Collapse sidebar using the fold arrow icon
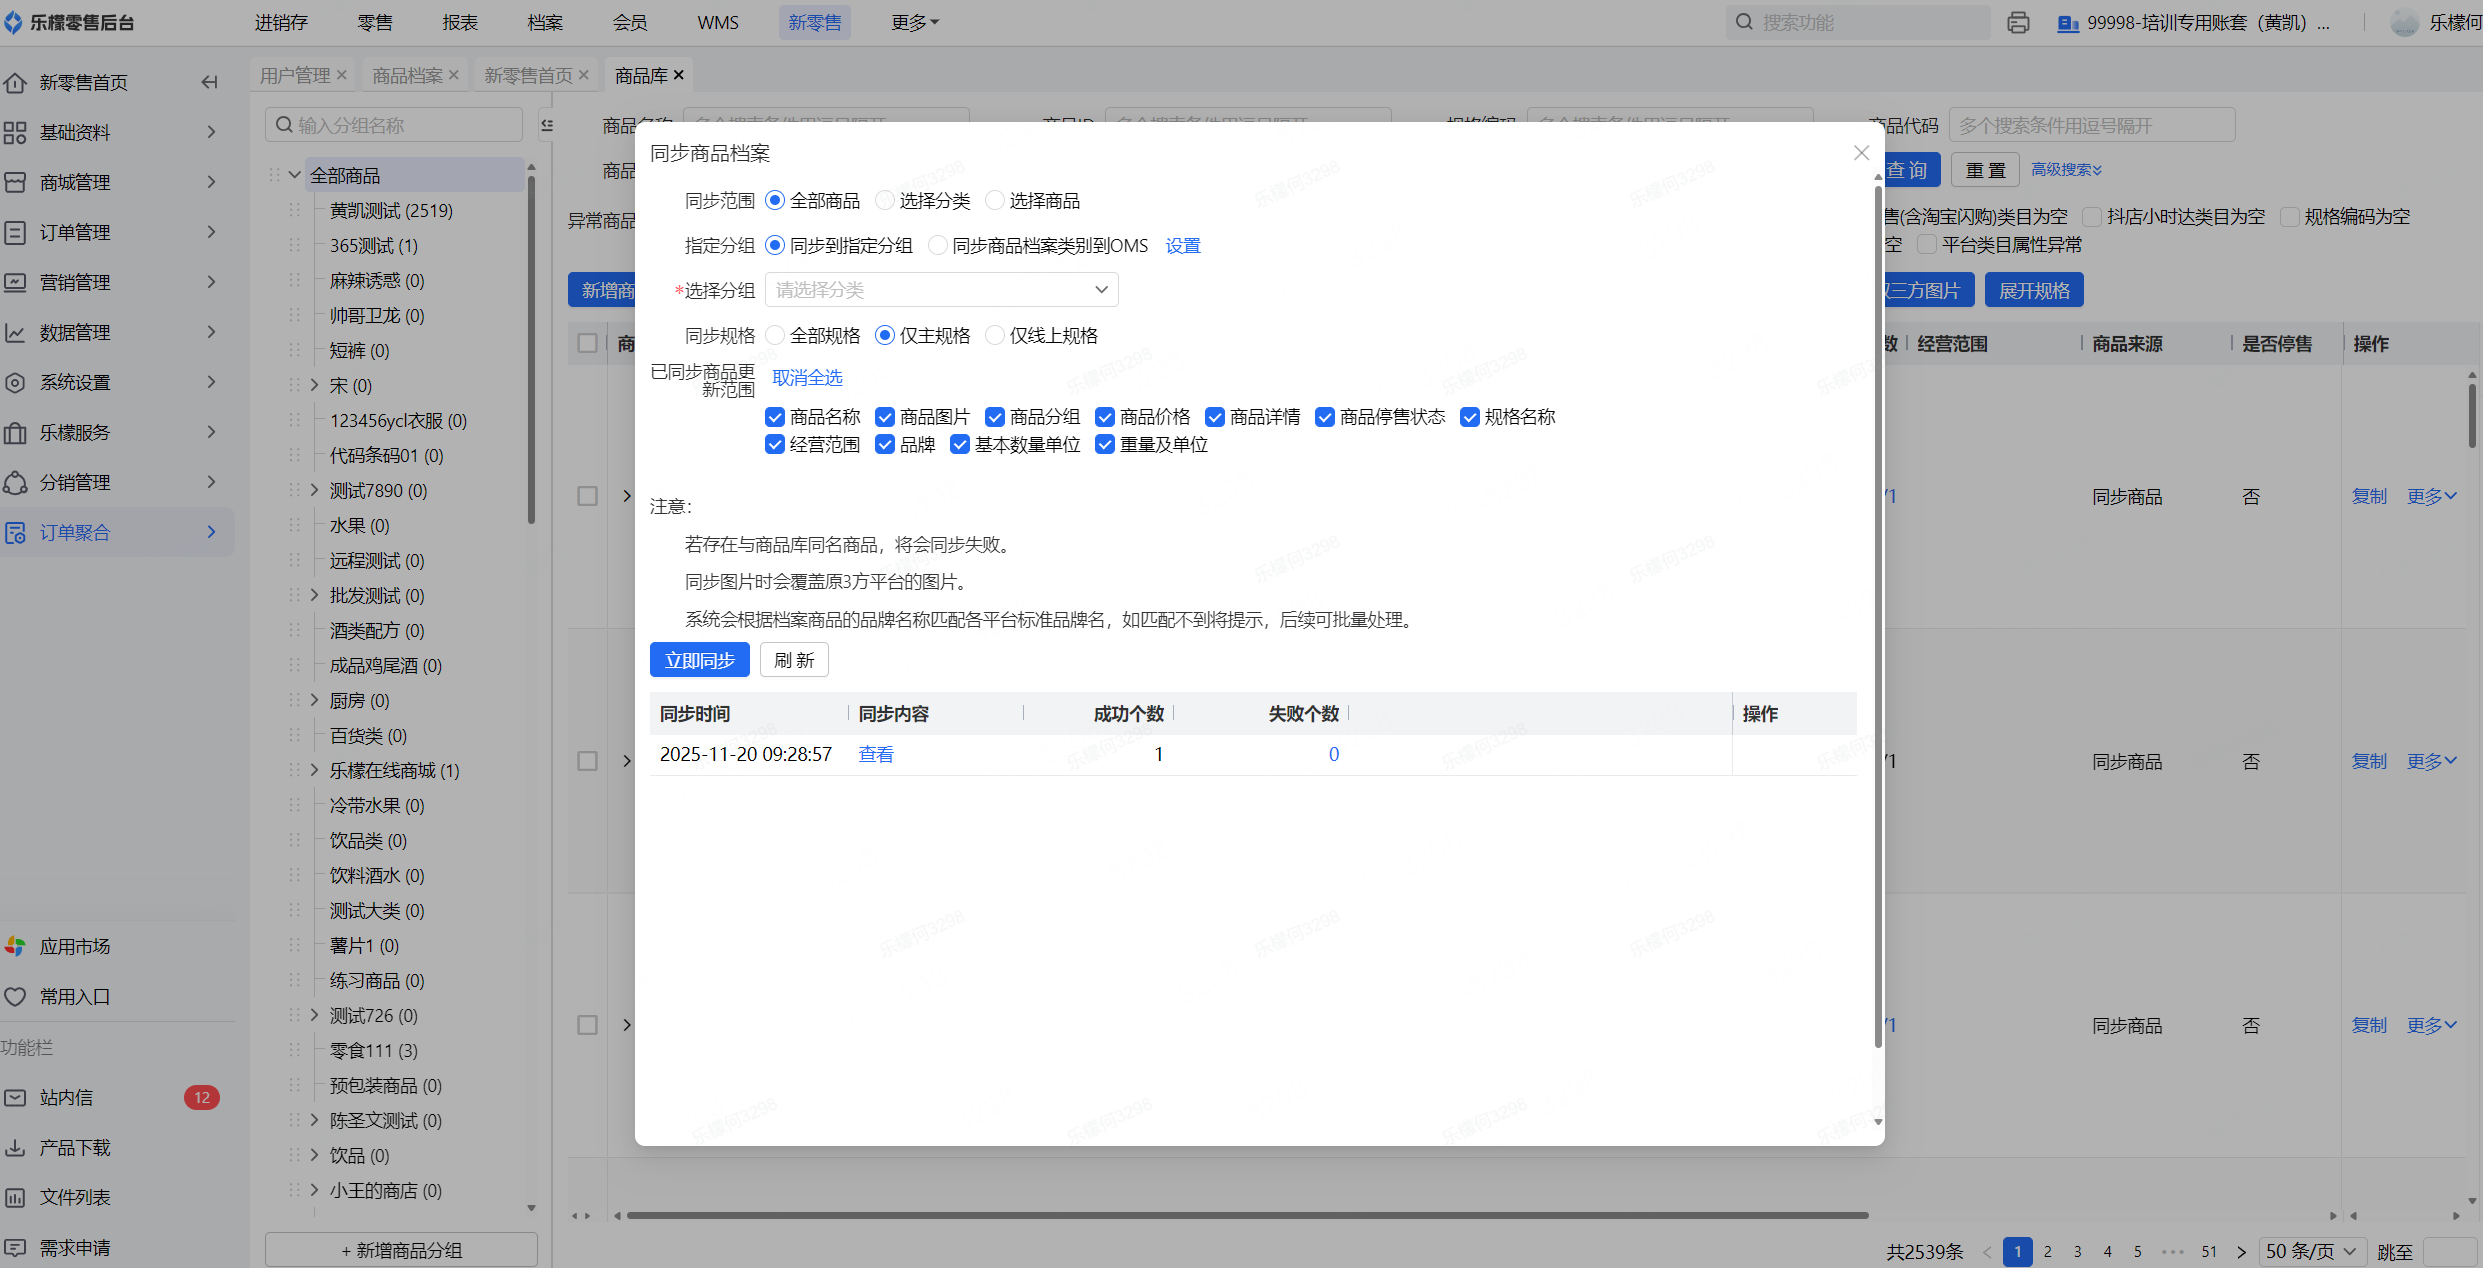 209,82
